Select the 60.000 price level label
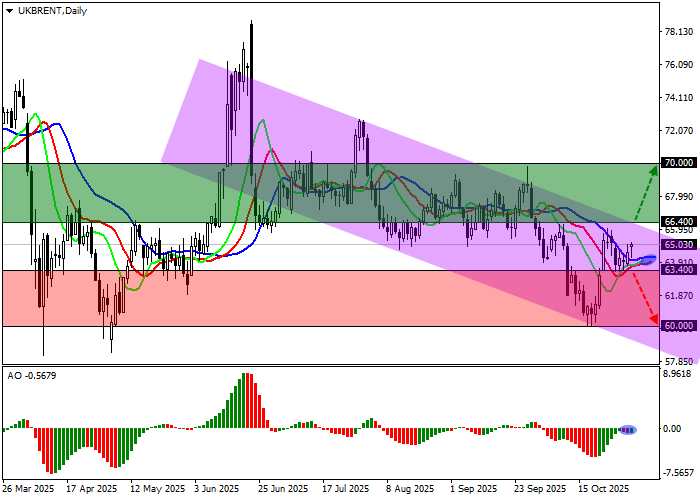The image size is (700, 500). [678, 326]
